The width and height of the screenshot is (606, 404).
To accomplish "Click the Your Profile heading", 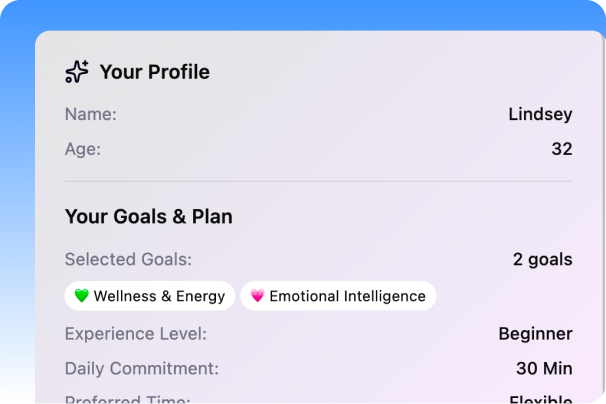I will coord(154,72).
